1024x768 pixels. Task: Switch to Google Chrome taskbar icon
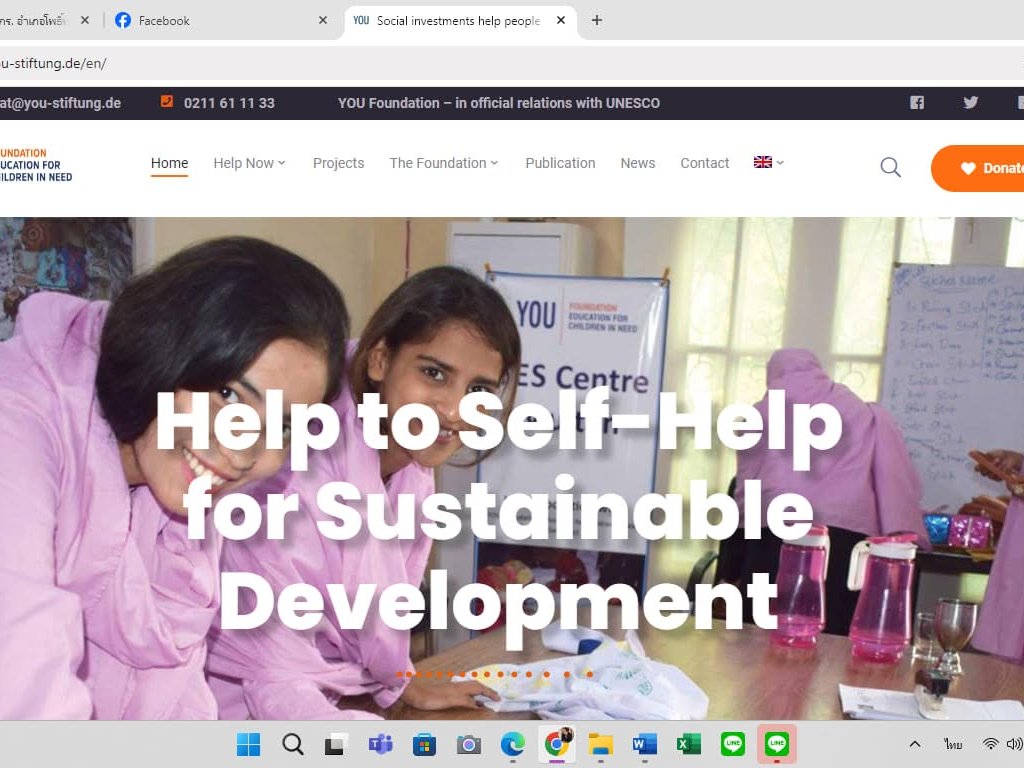557,743
